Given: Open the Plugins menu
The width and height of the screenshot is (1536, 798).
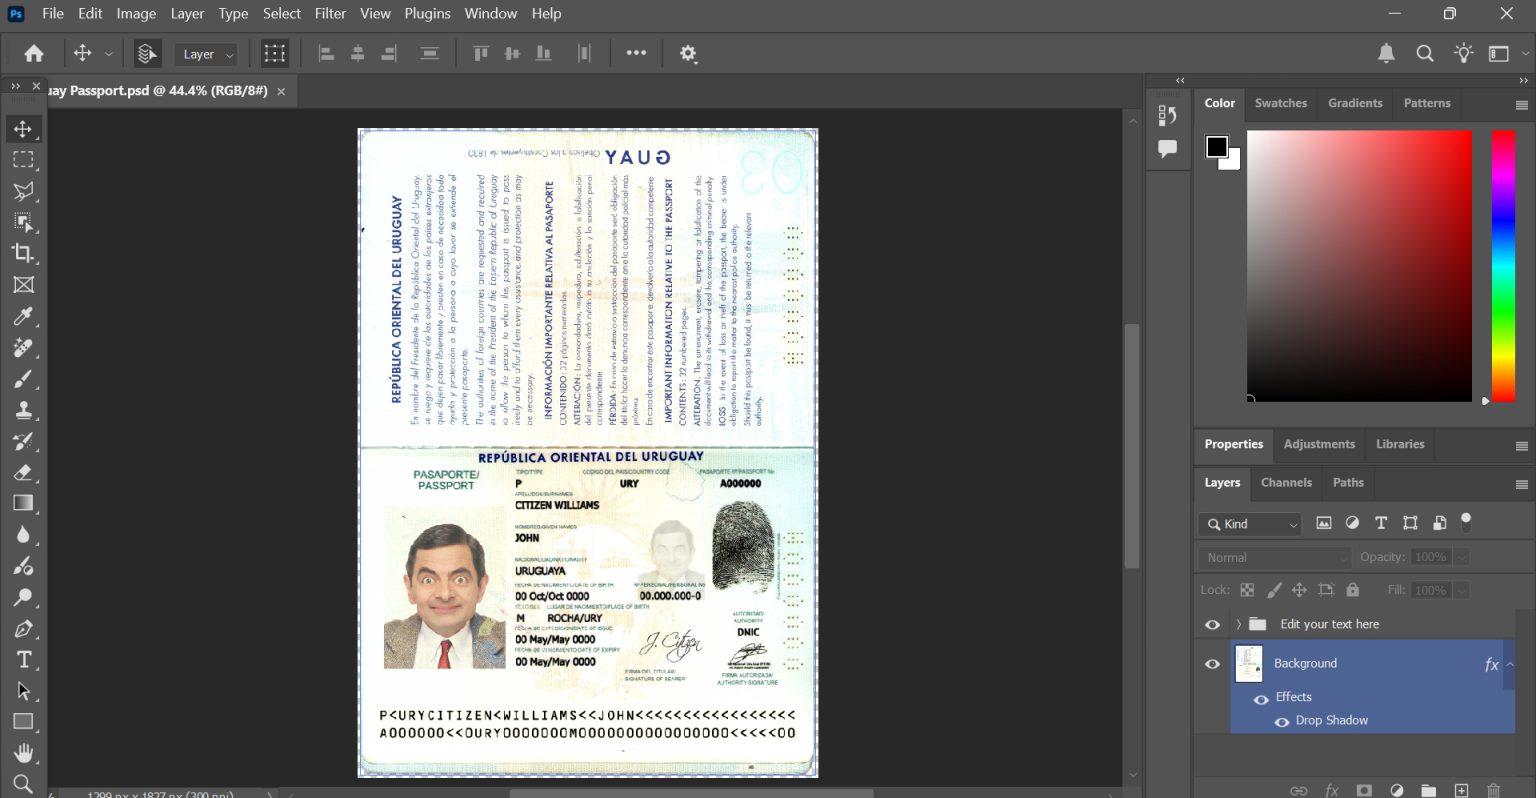Looking at the screenshot, I should click(427, 14).
